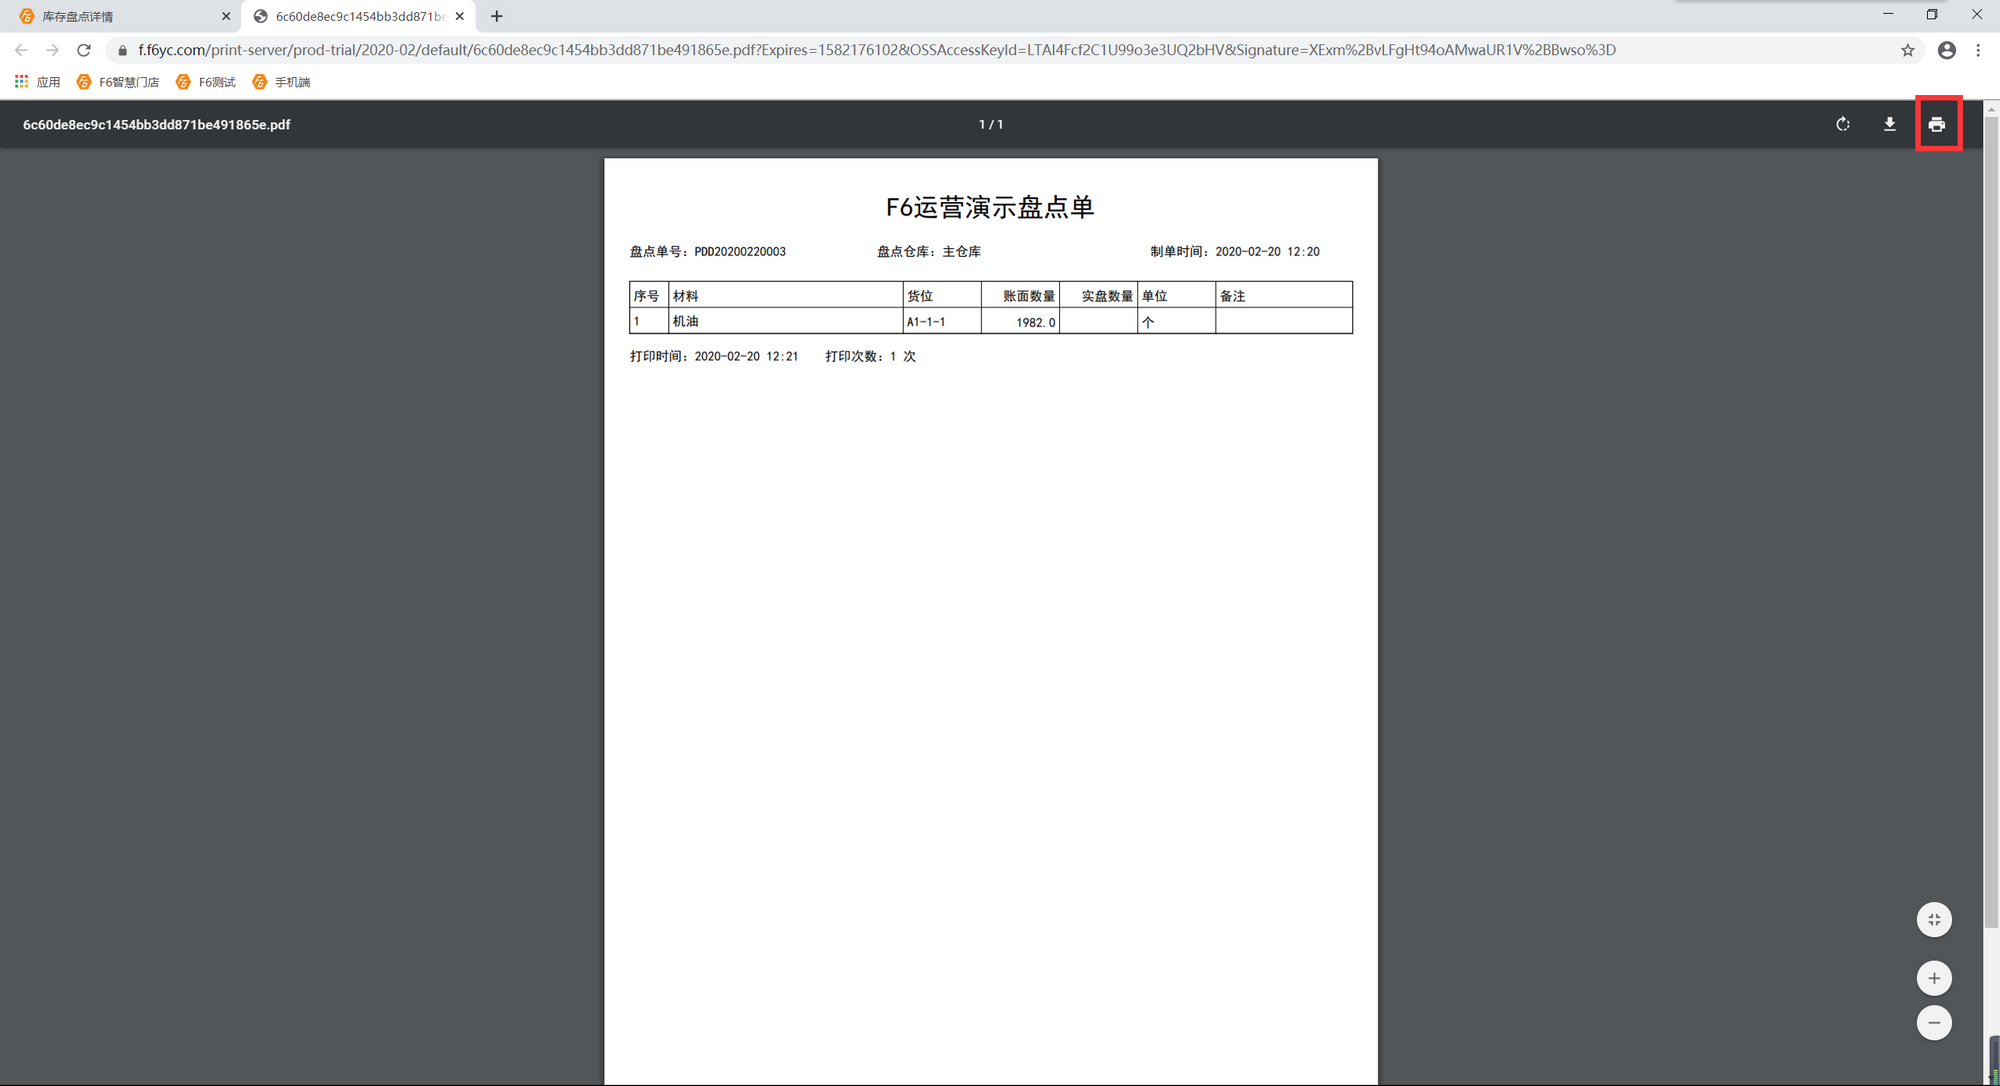The width and height of the screenshot is (2000, 1086).
Task: Go back to previous page
Action: pos(21,50)
